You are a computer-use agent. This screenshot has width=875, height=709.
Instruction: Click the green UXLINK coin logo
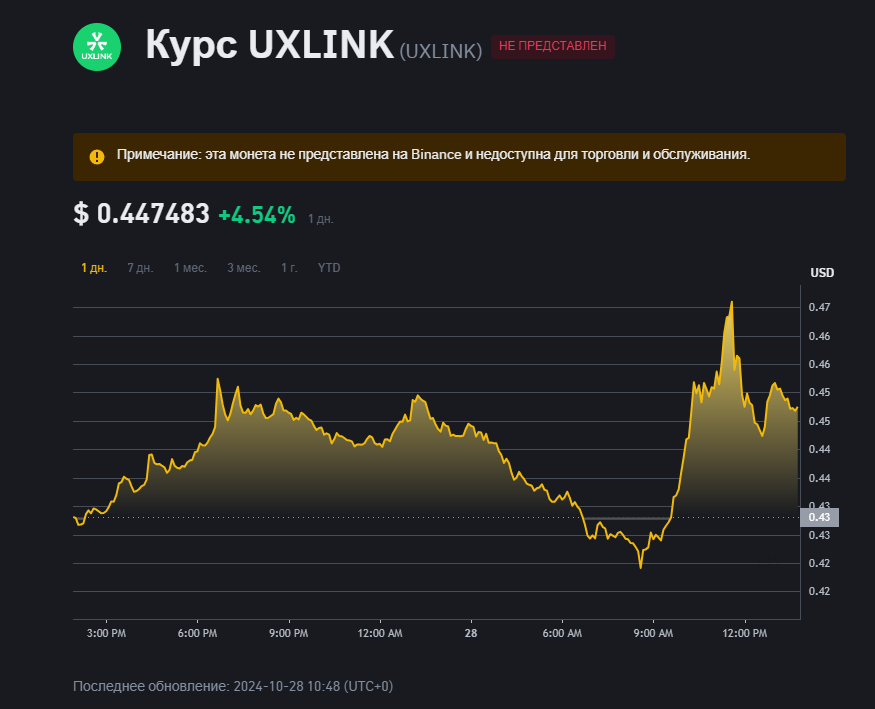click(97, 47)
